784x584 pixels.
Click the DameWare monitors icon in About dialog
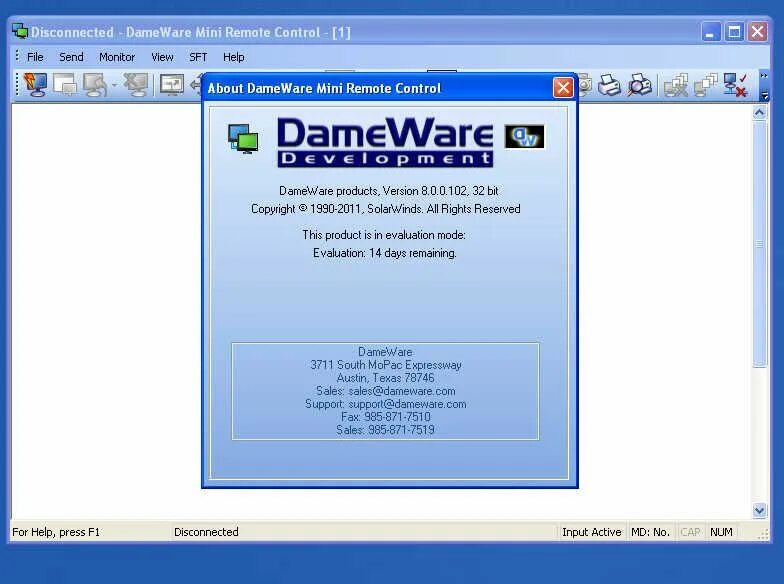pyautogui.click(x=243, y=139)
